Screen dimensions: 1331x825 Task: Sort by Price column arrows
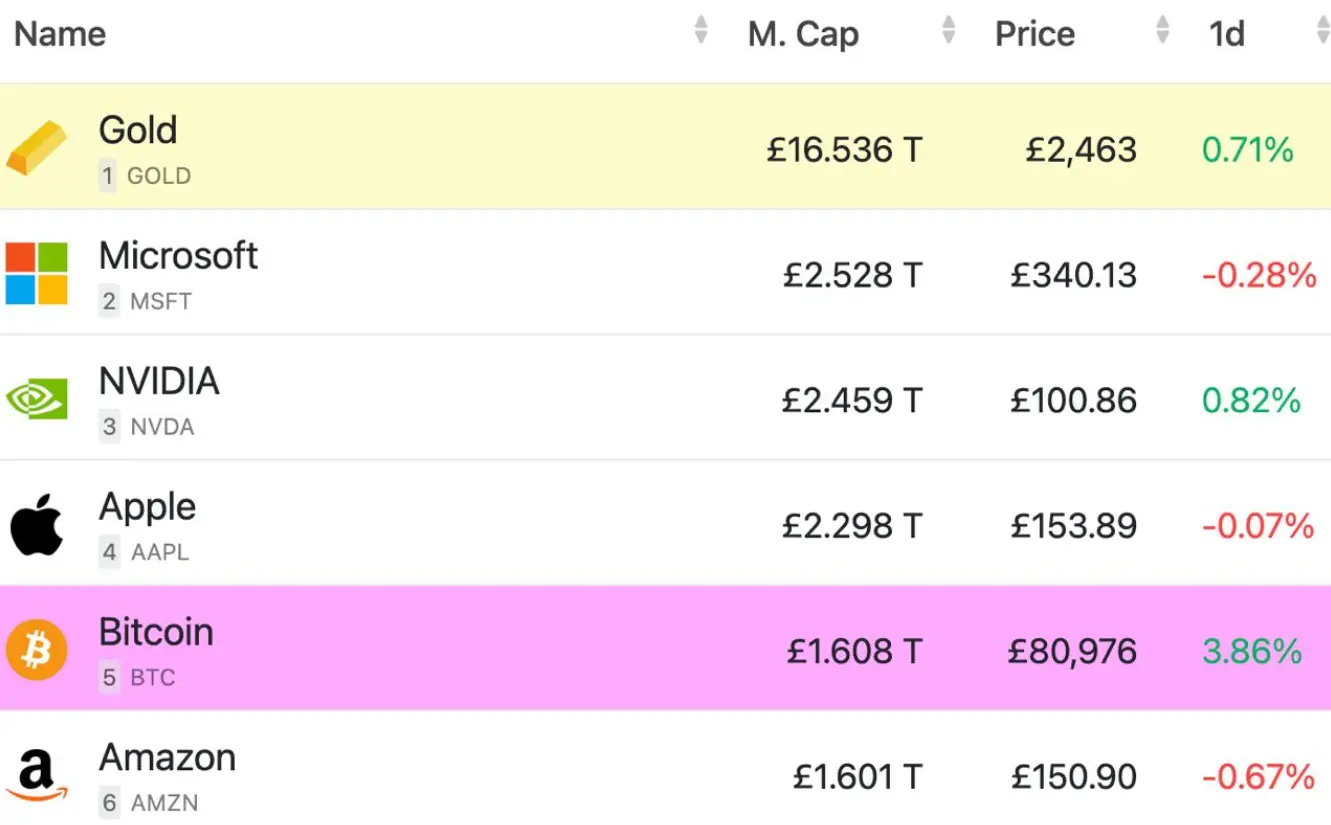(1162, 30)
